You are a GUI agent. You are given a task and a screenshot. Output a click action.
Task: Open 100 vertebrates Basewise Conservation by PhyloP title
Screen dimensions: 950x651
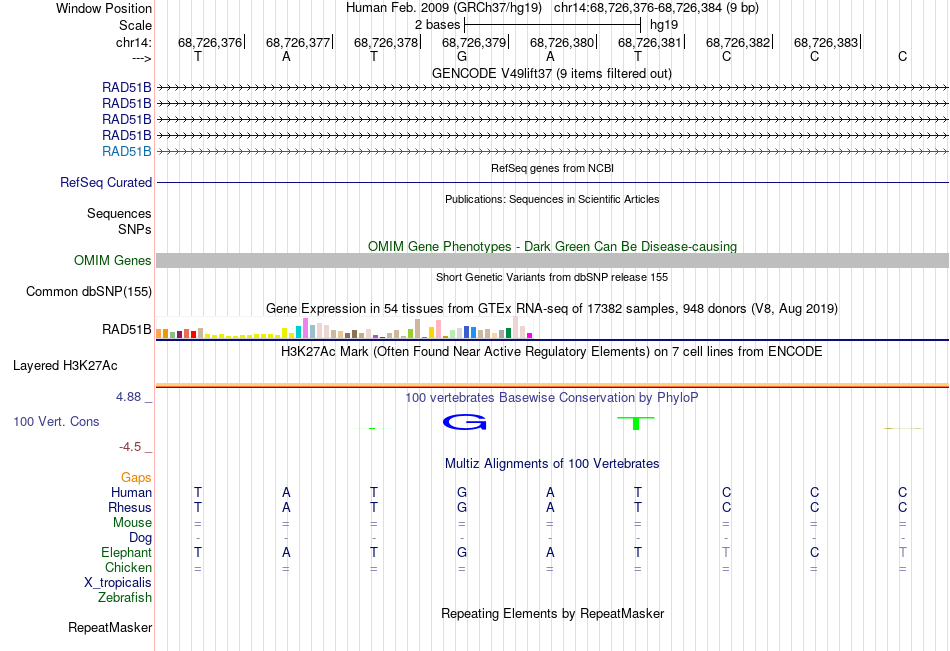point(551,398)
